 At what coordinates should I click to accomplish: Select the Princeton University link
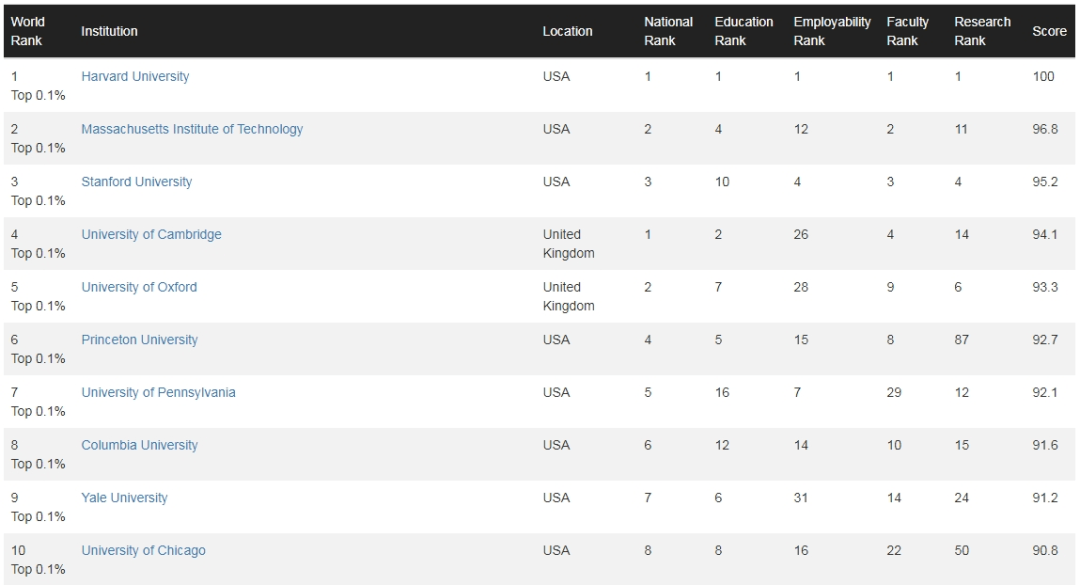(140, 340)
